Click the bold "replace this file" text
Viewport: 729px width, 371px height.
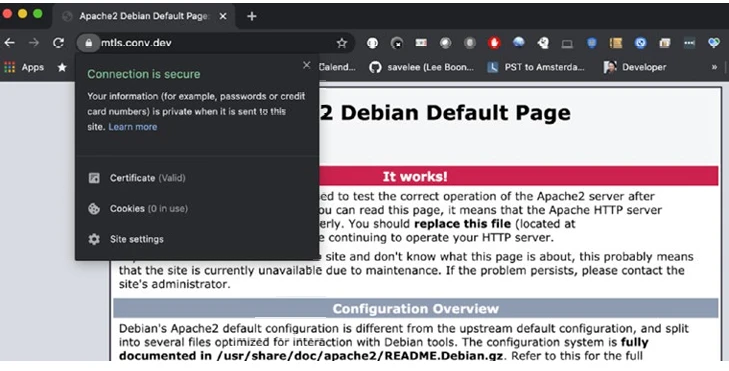463,224
